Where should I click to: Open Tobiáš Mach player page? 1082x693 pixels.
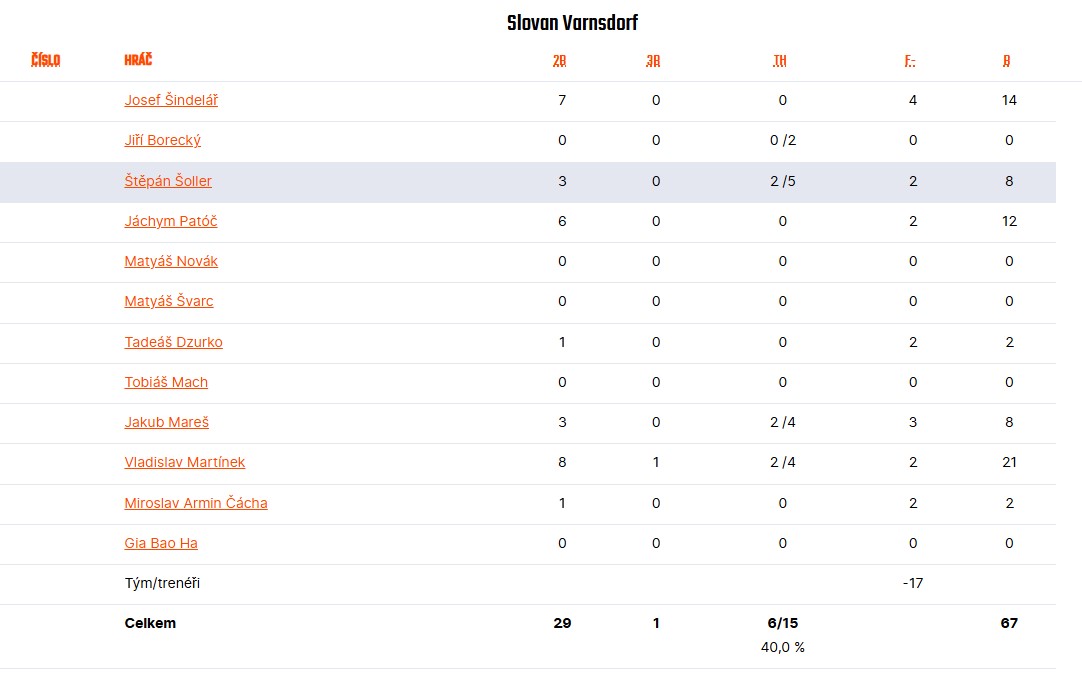(166, 382)
